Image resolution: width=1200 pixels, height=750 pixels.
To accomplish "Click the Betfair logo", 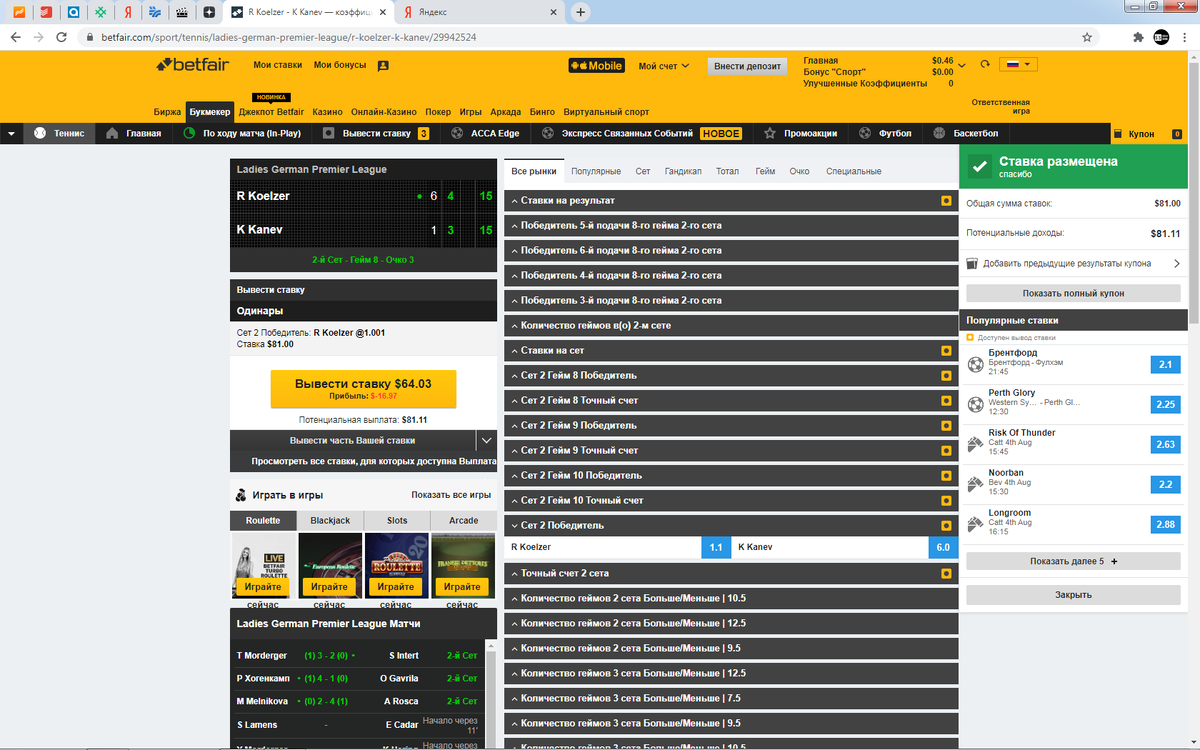I will [192, 65].
